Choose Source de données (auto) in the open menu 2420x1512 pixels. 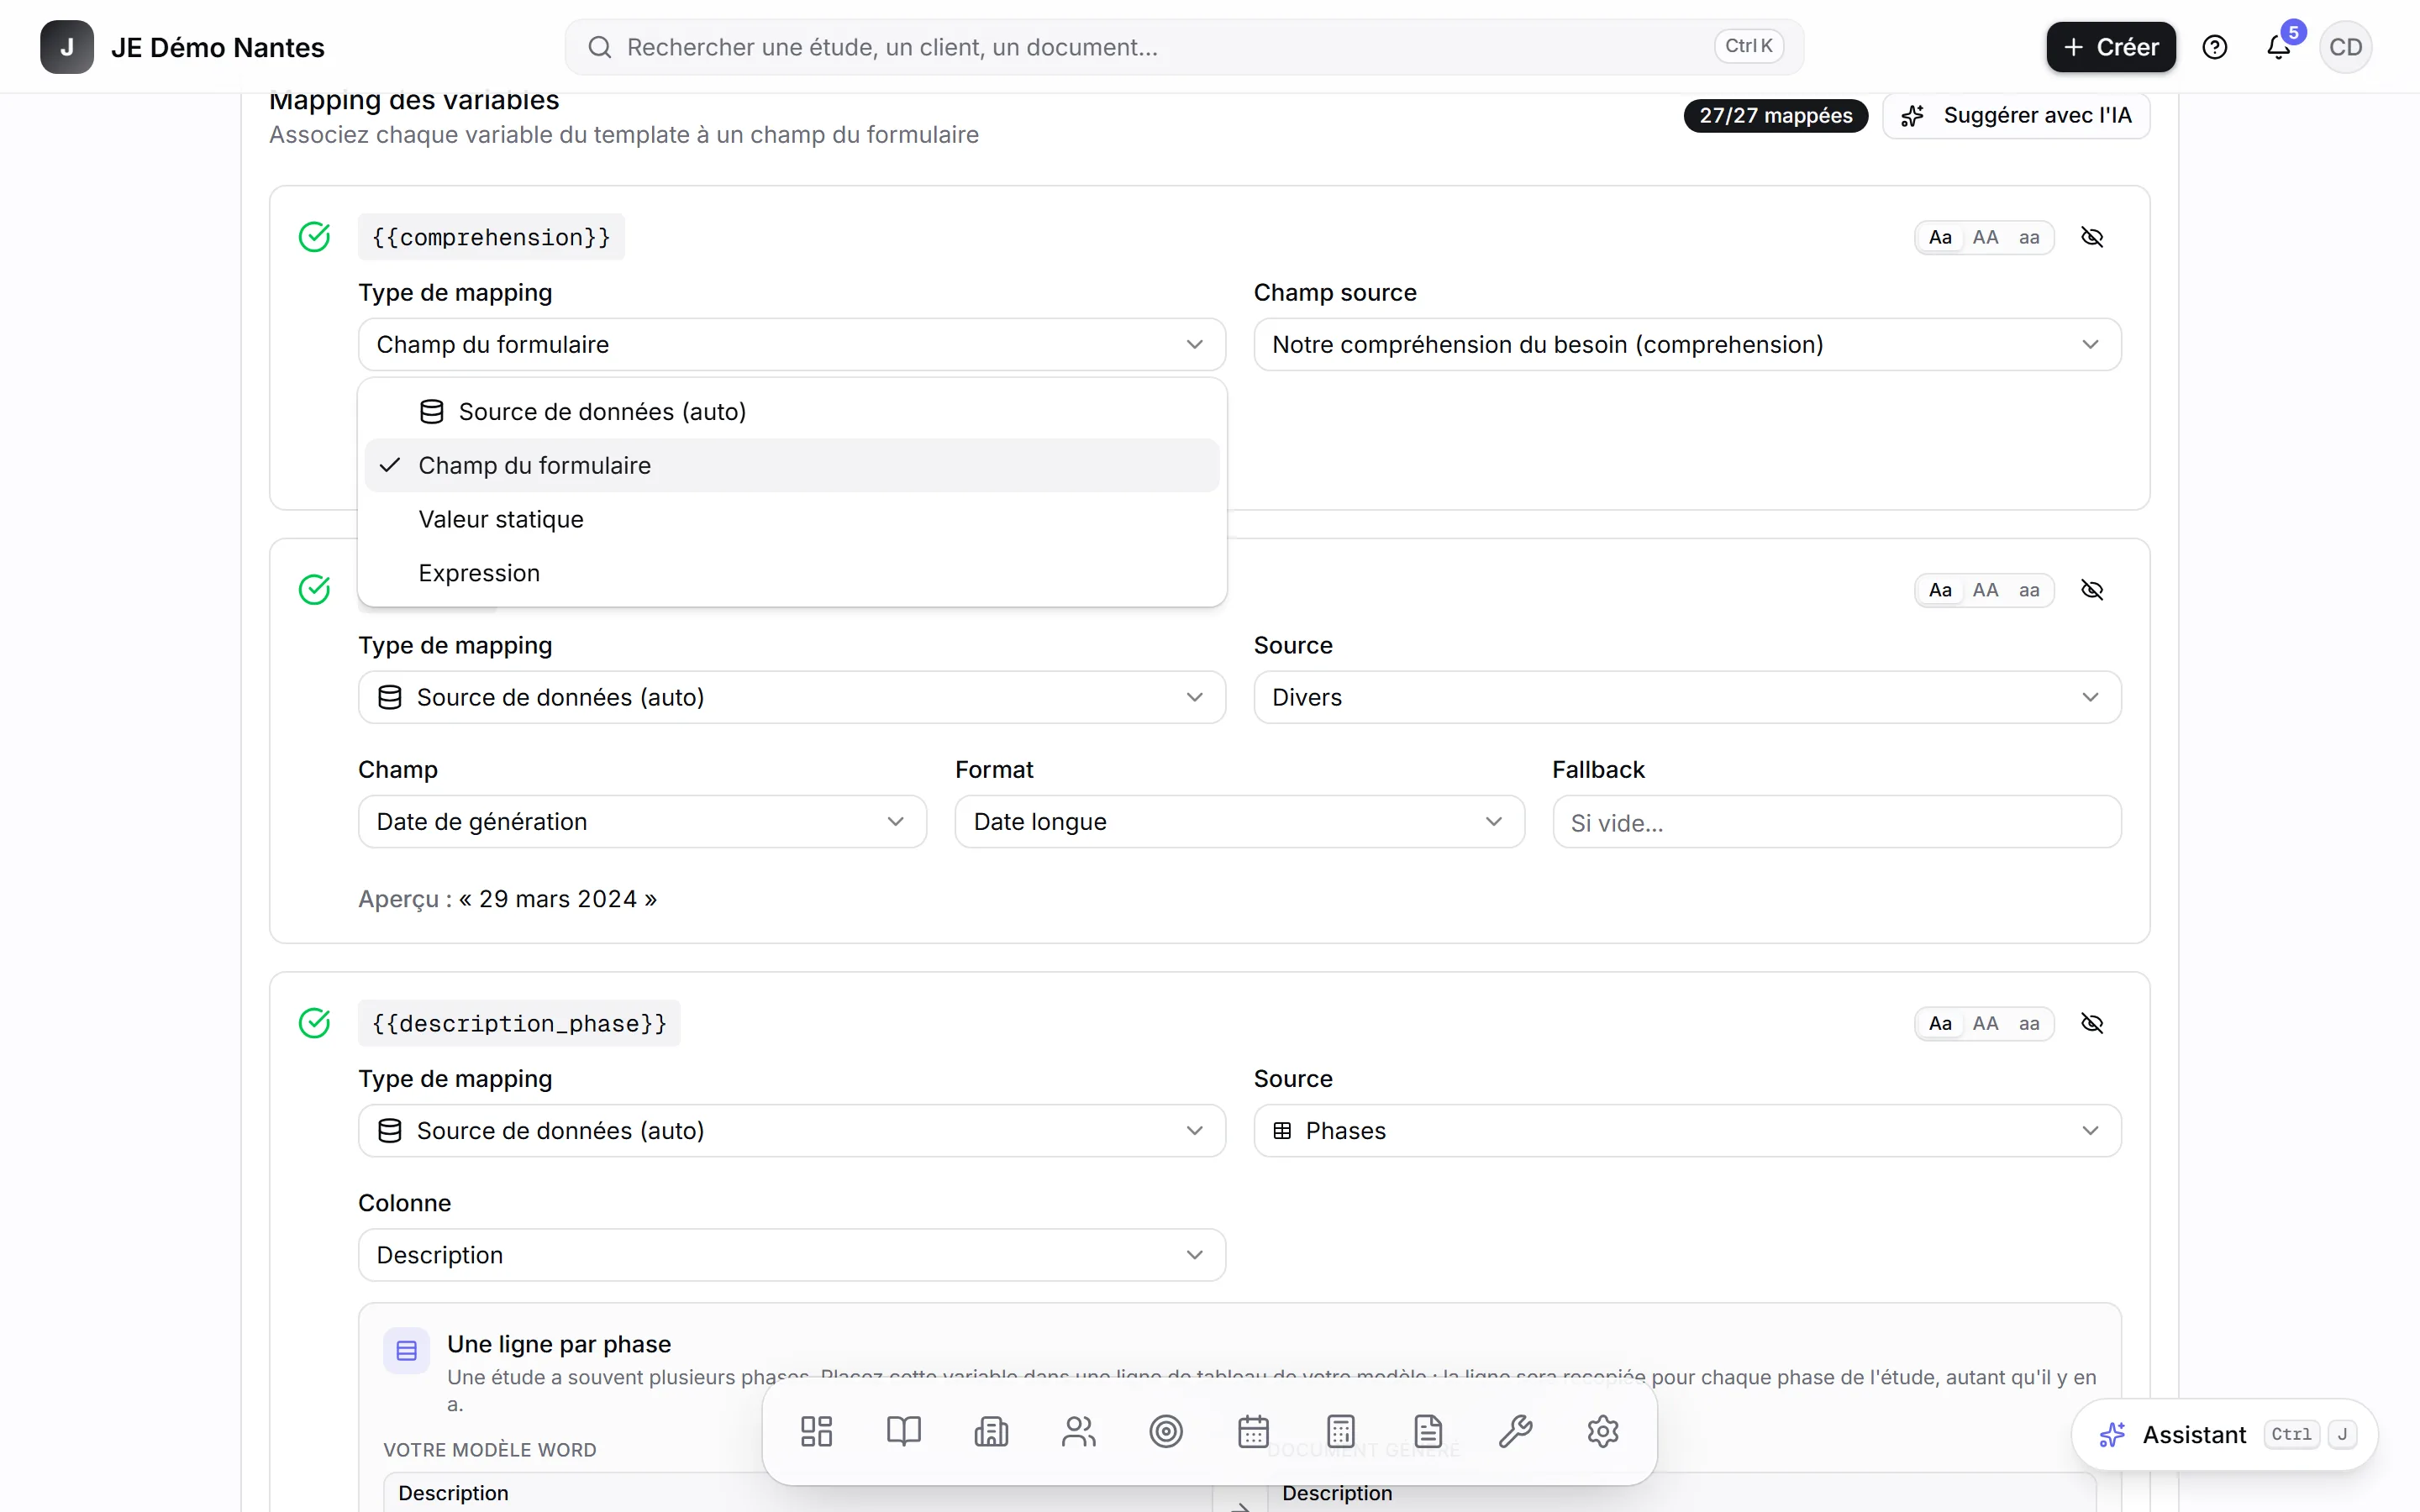pos(792,412)
